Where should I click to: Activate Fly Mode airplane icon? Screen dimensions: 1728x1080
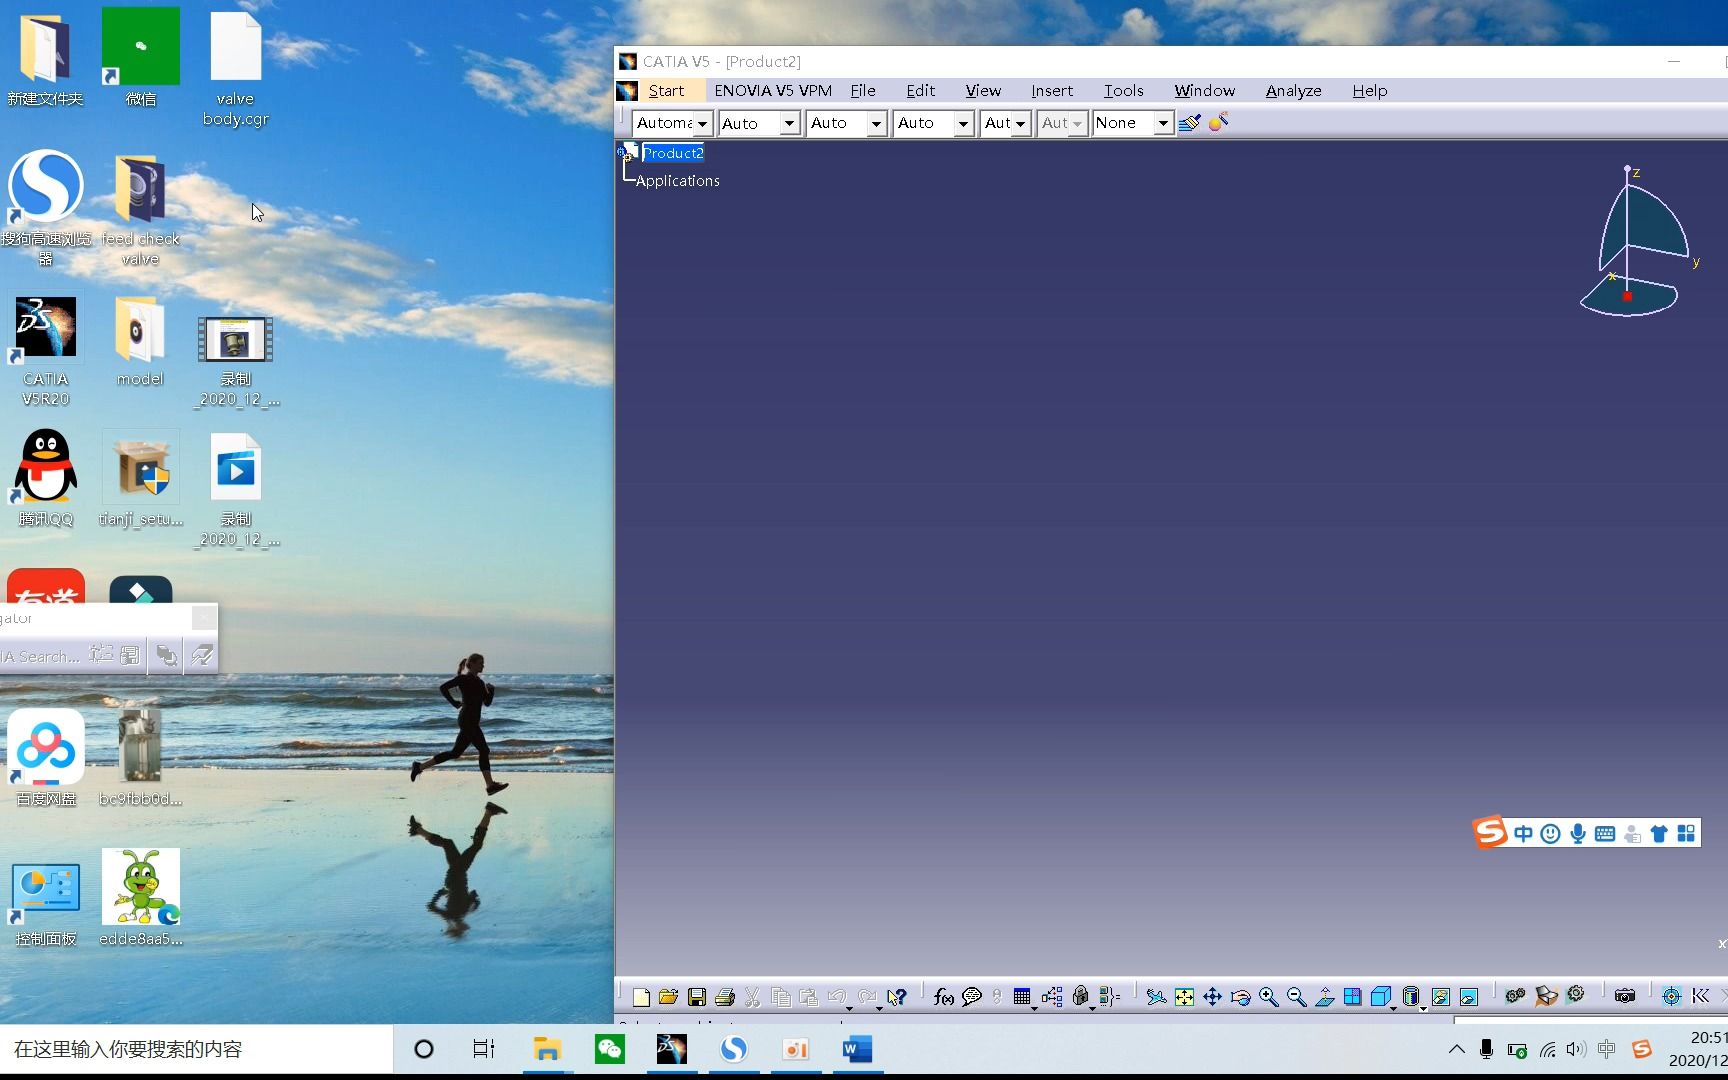pos(1156,997)
